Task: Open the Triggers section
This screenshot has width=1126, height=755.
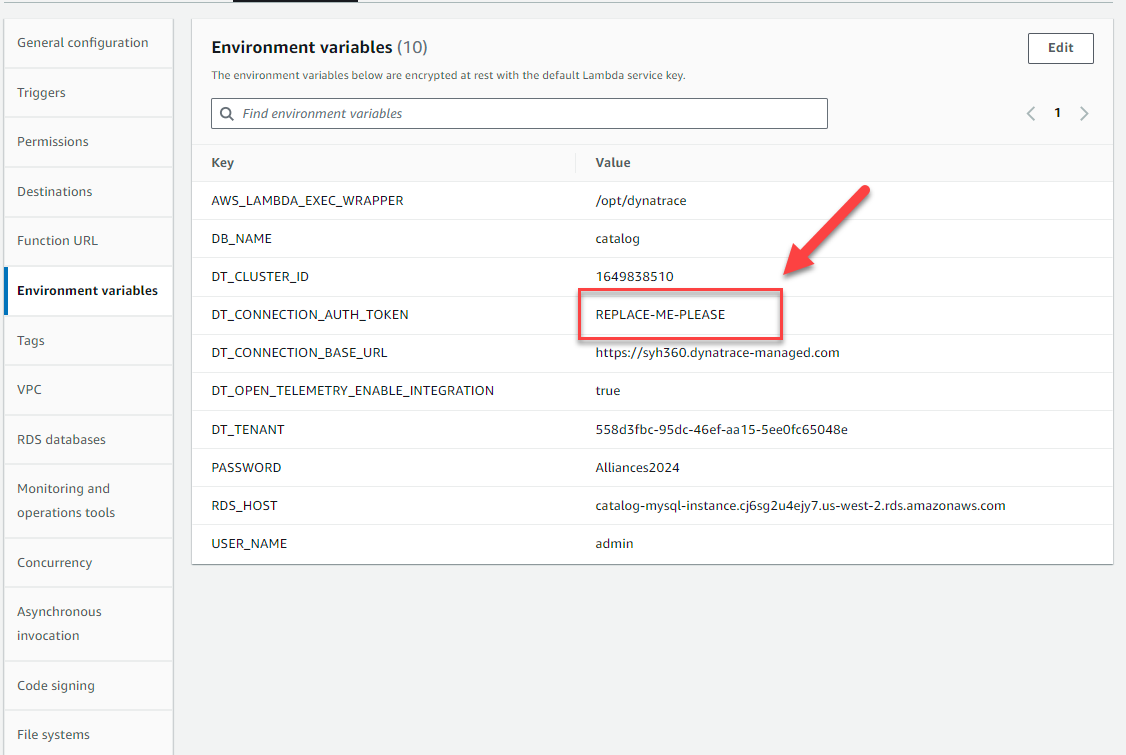Action: tap(42, 93)
